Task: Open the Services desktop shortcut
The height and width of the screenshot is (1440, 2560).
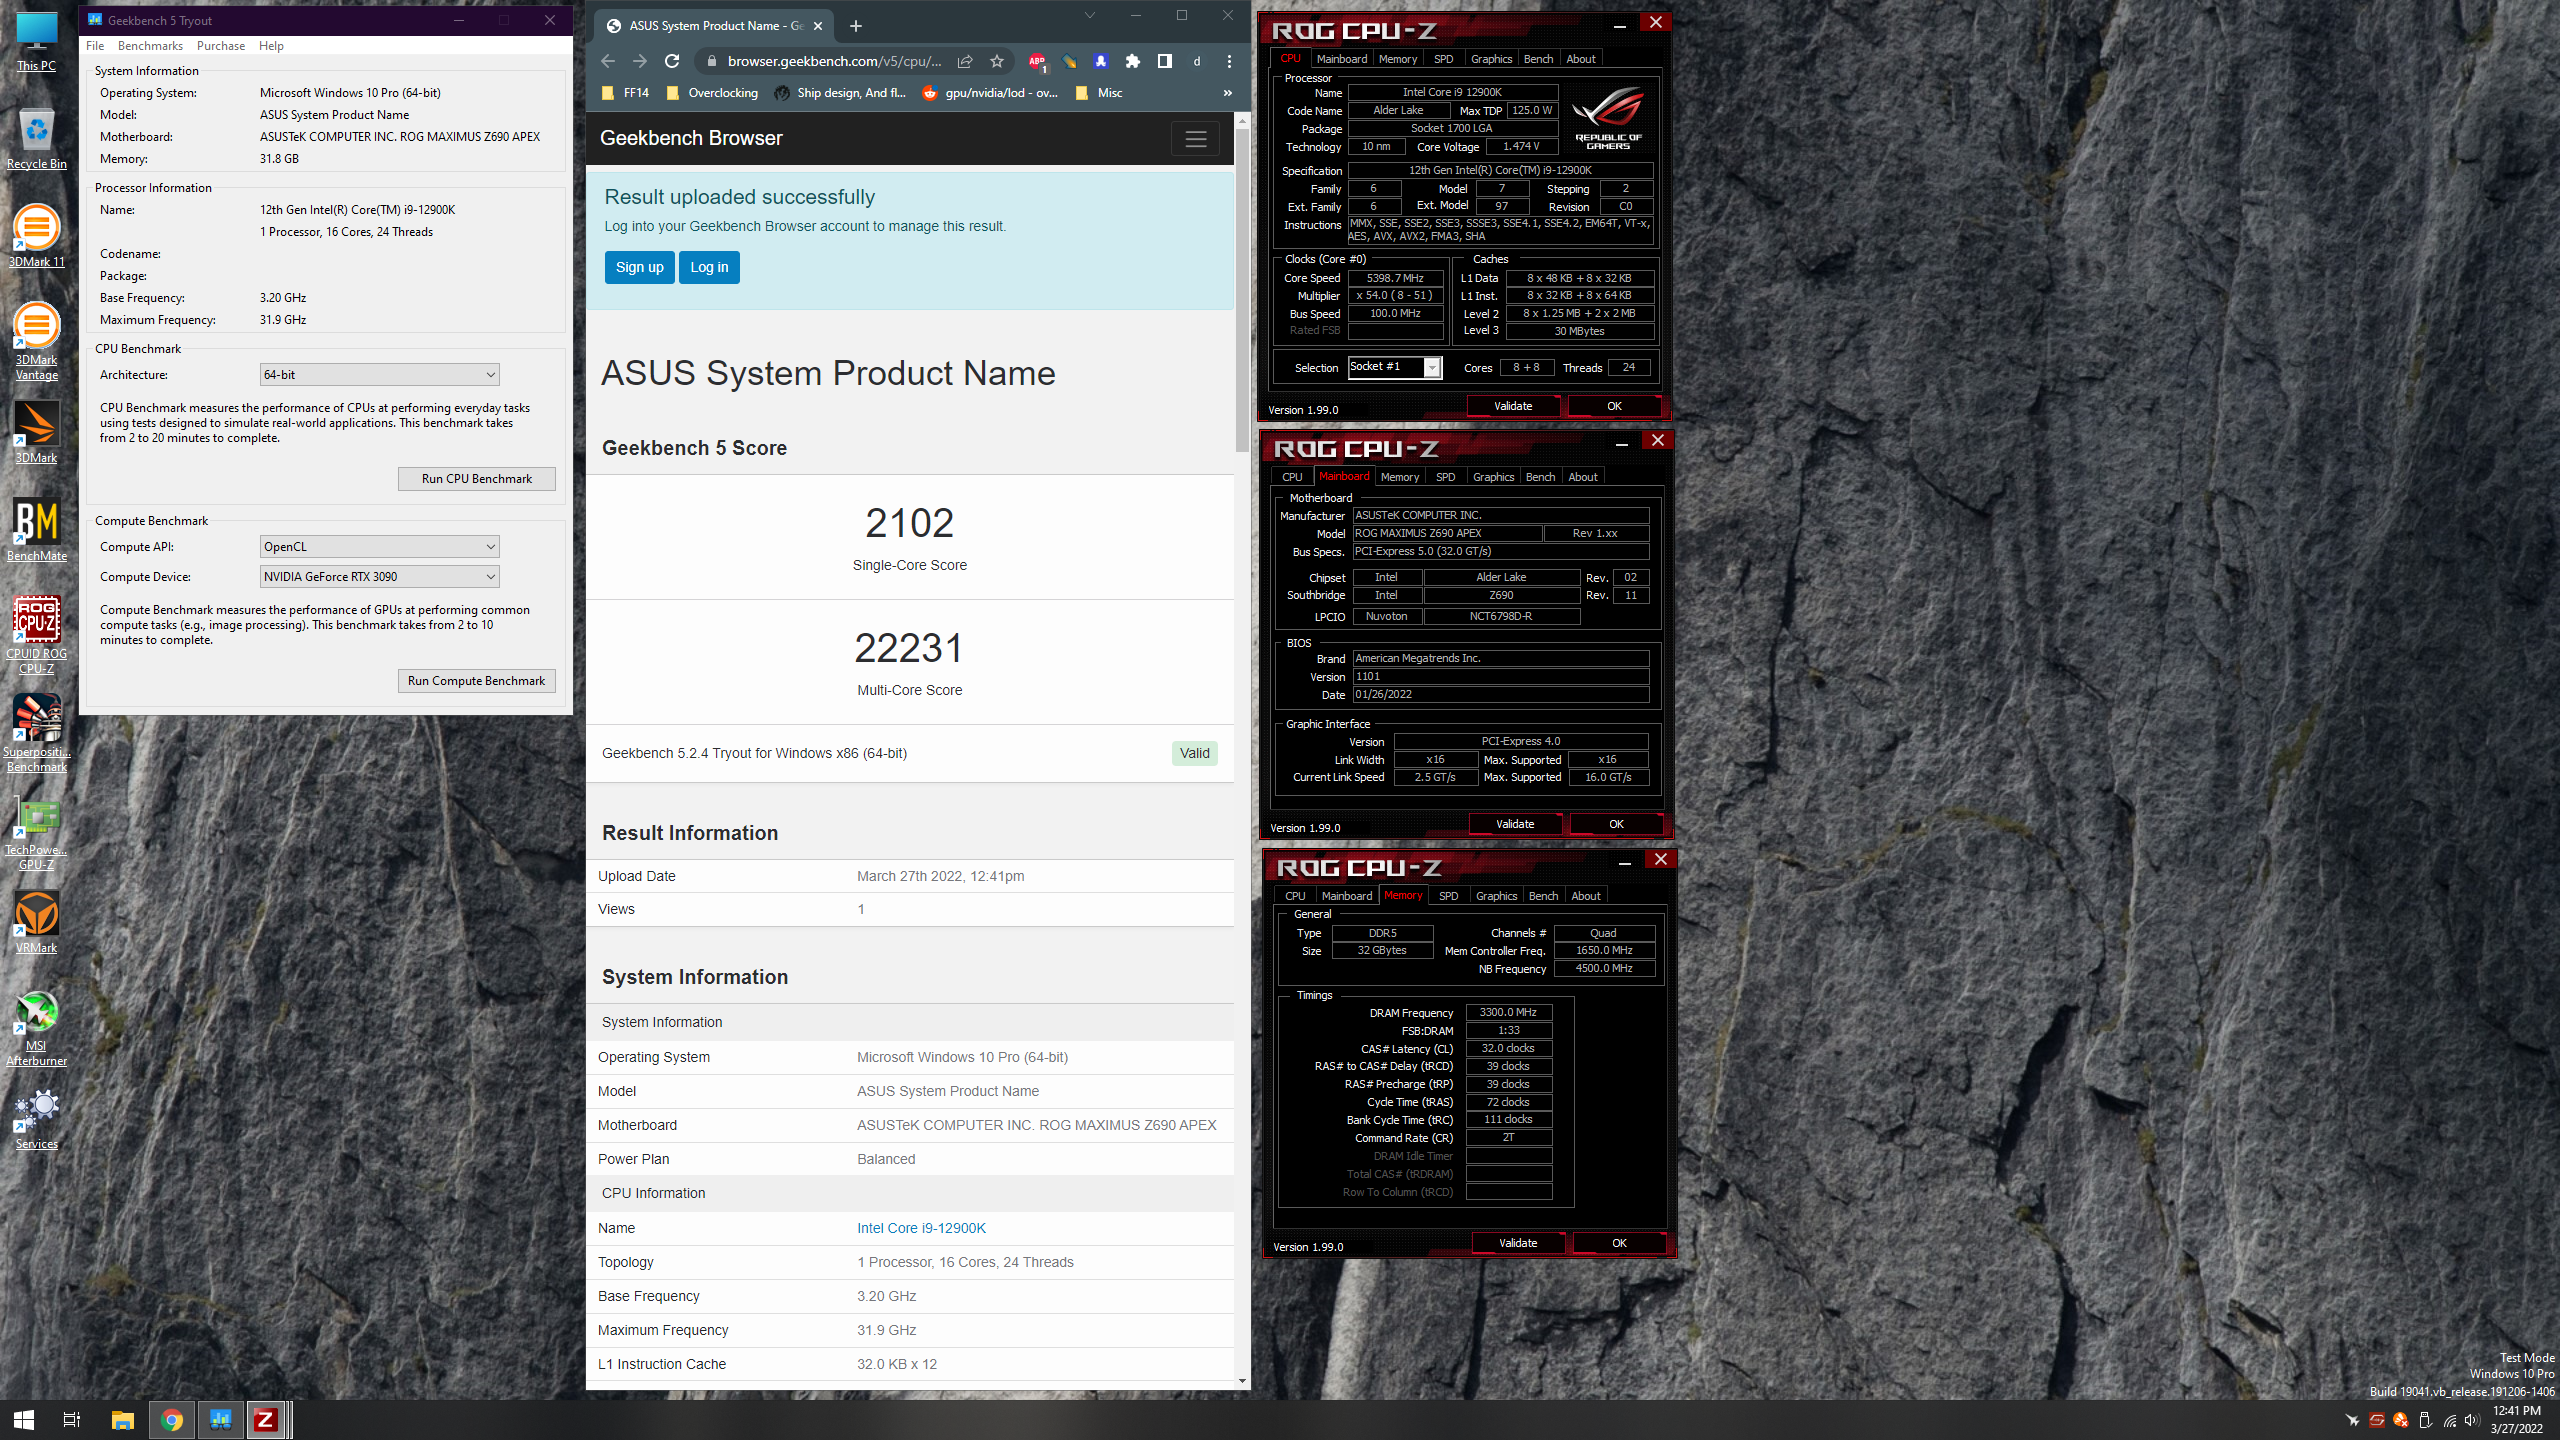Action: (37, 1118)
